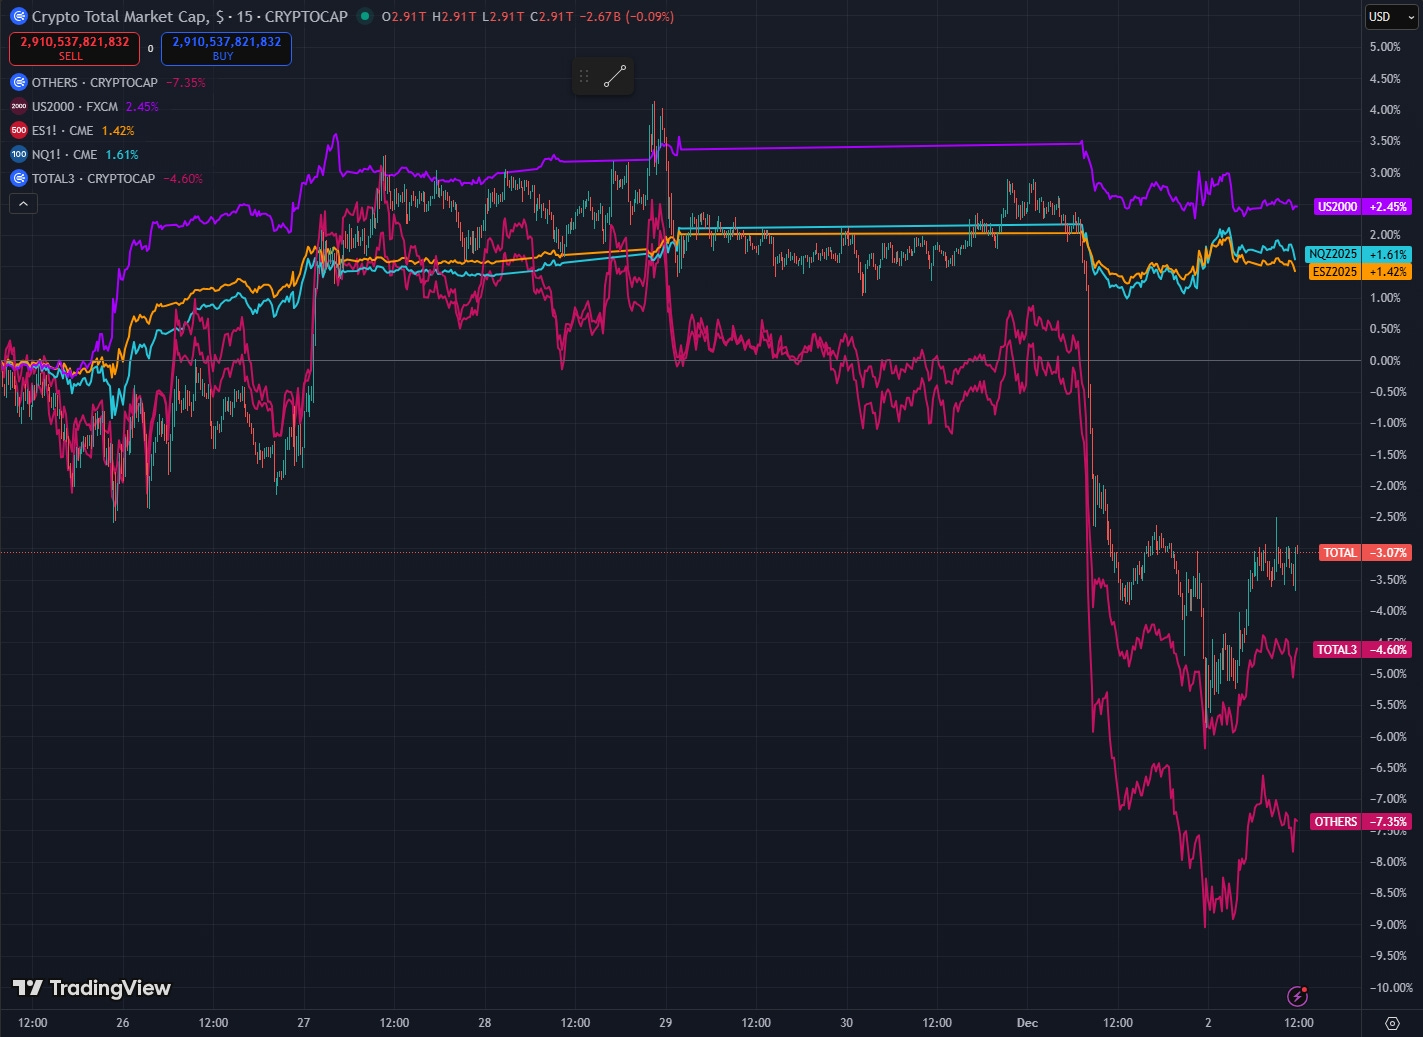
Task: Click the SELL price button
Action: [74, 48]
